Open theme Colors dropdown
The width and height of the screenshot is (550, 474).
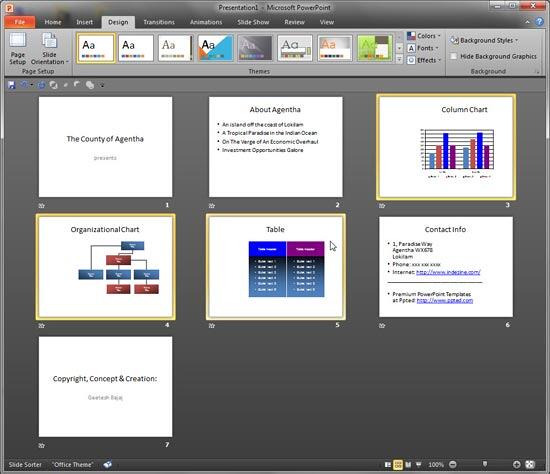(x=424, y=36)
